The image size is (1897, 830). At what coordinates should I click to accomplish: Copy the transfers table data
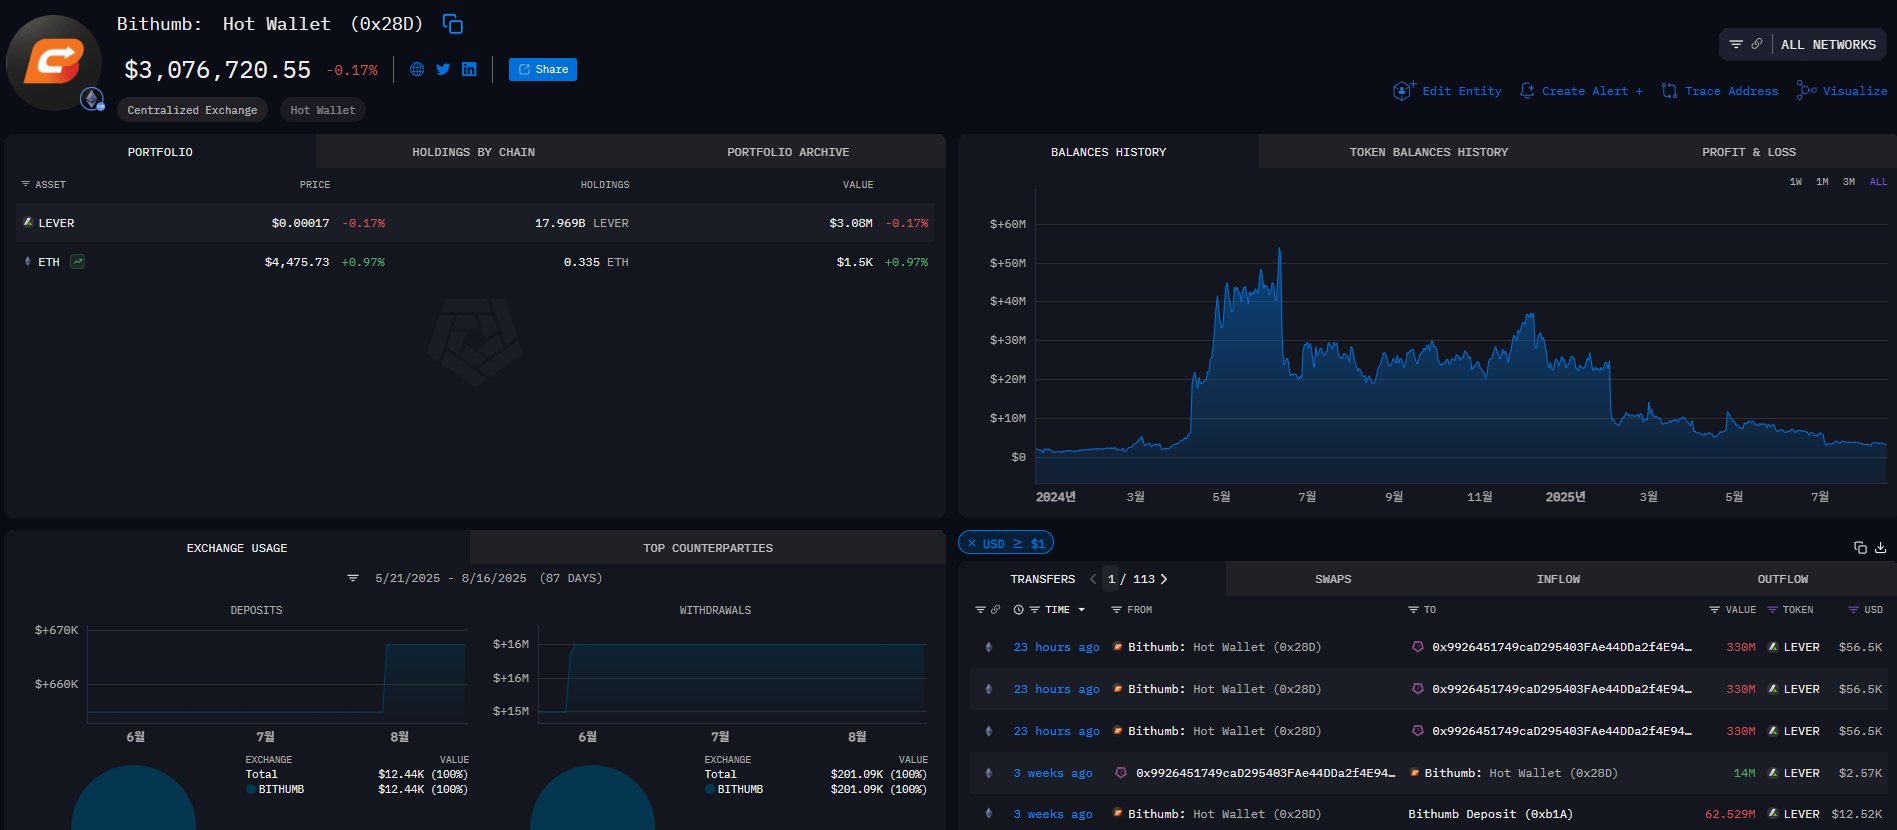point(1860,547)
